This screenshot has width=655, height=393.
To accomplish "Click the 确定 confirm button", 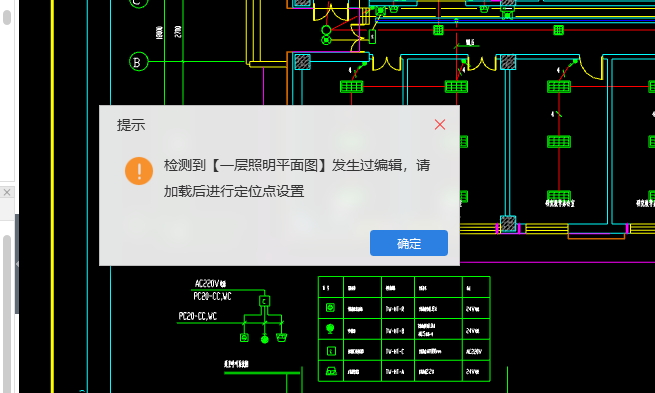I will [x=409, y=243].
